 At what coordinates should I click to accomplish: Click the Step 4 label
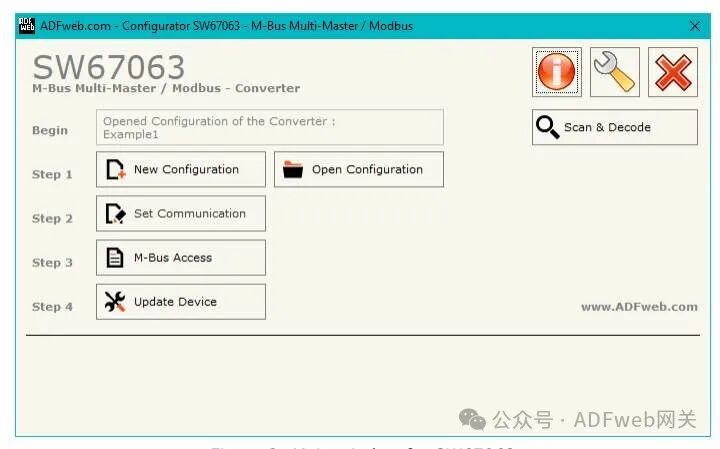52,307
